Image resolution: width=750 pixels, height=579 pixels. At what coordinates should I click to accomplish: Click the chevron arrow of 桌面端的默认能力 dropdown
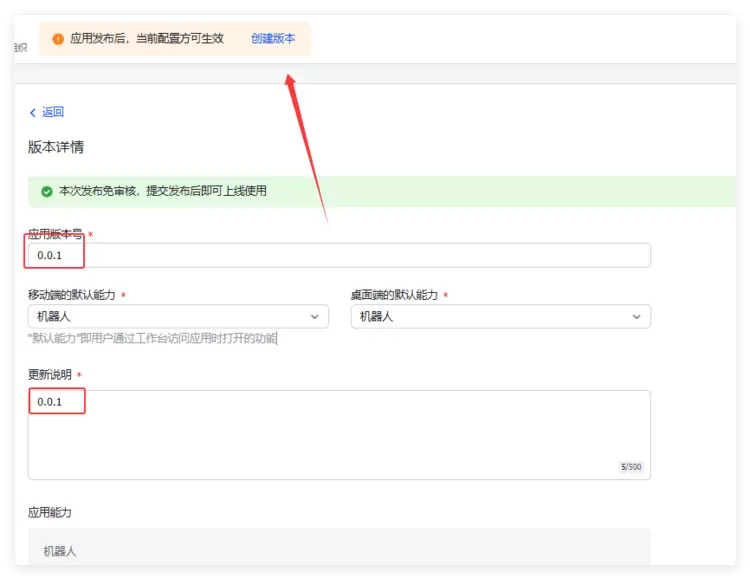[637, 317]
